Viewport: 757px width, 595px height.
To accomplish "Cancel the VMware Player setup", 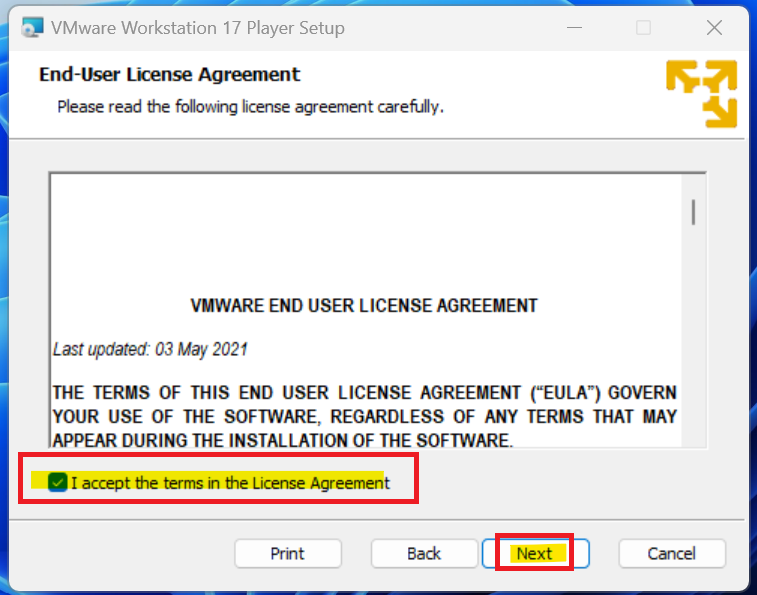I will click(x=672, y=553).
